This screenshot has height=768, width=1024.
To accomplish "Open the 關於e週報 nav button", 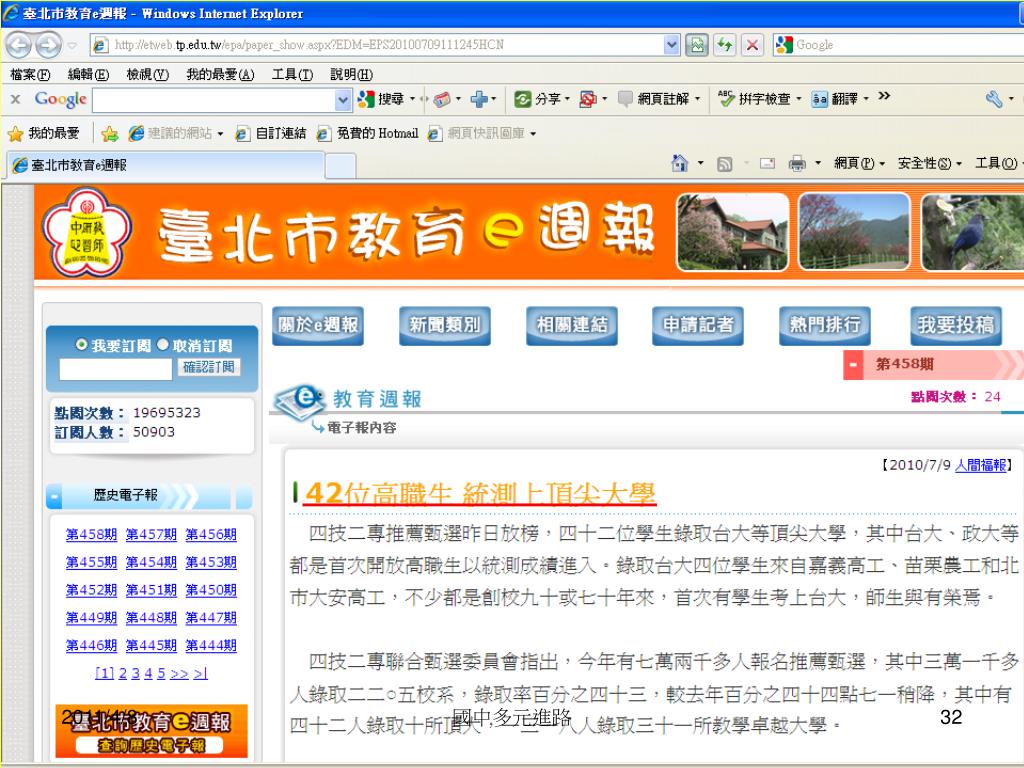I will click(318, 325).
